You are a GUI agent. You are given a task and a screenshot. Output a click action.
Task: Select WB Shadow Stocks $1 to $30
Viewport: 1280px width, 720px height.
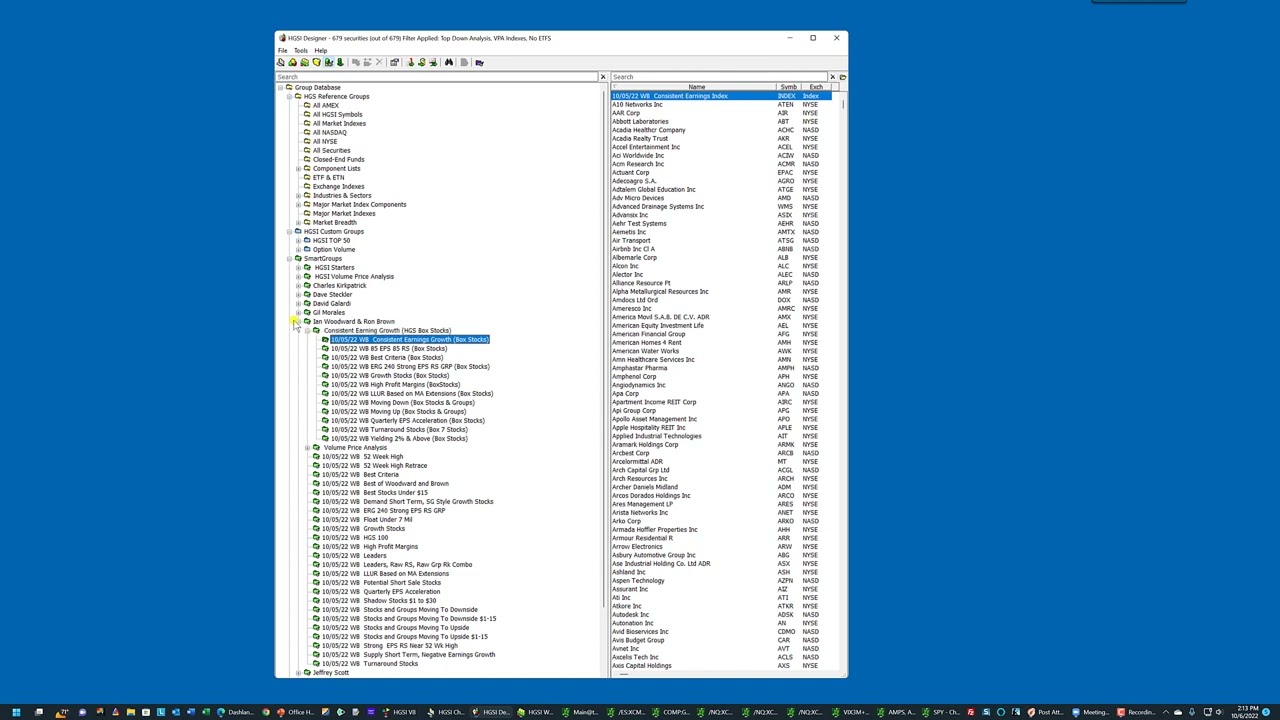pos(379,601)
